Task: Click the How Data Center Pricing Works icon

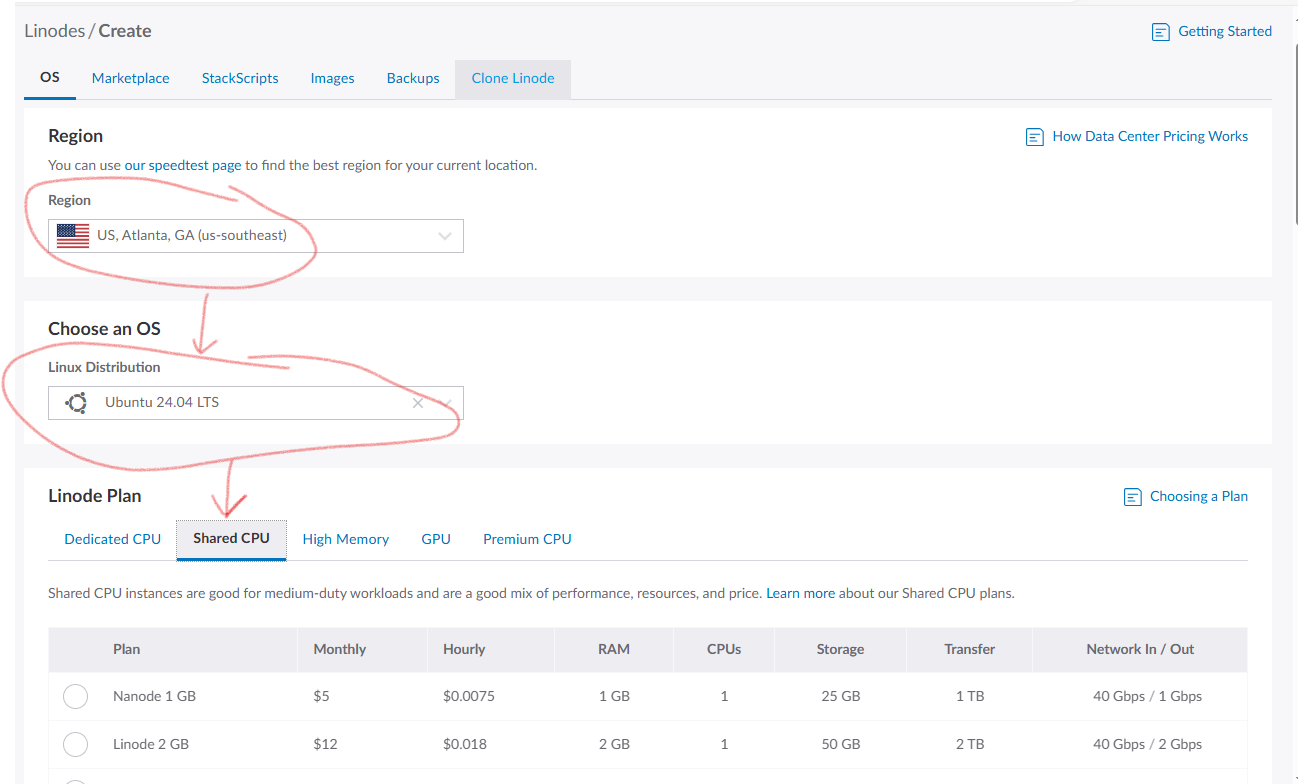Action: pyautogui.click(x=1035, y=137)
